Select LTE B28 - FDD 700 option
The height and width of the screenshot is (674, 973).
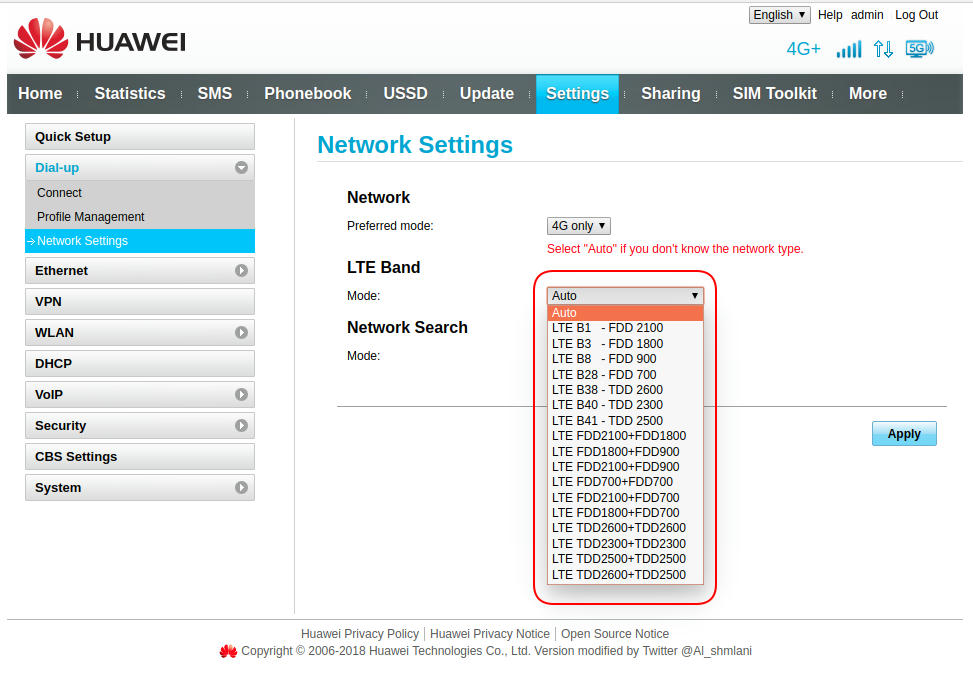pyautogui.click(x=625, y=375)
